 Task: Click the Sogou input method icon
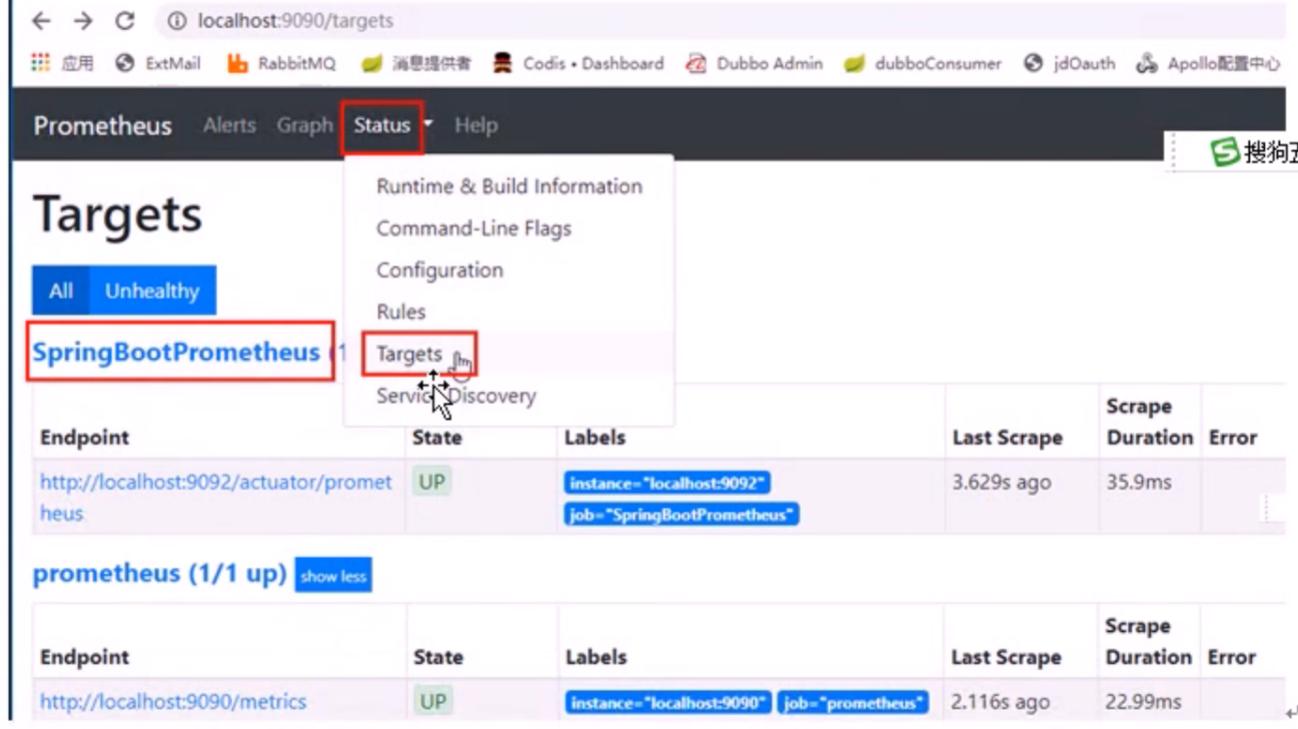point(1224,152)
